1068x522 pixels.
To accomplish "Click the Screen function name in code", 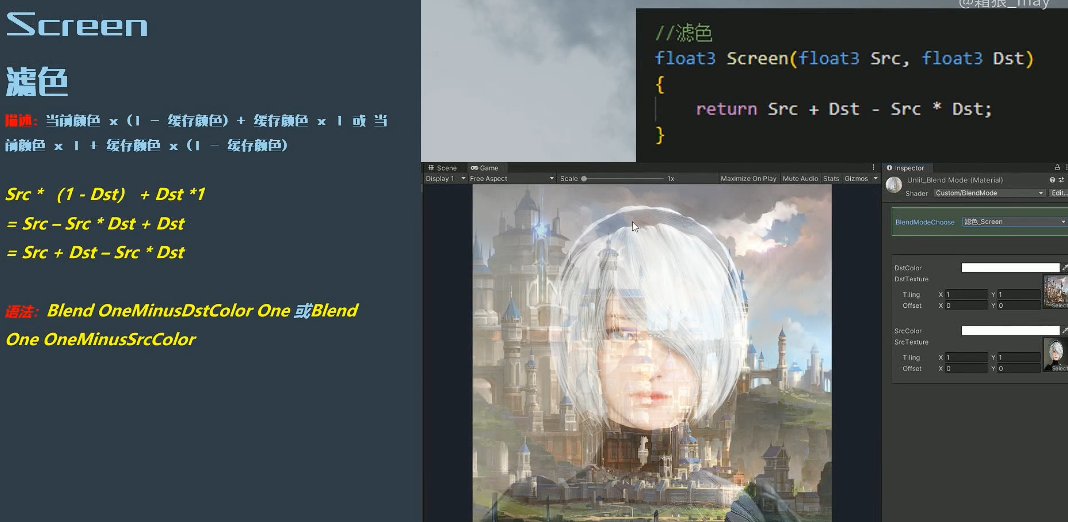I will pos(757,59).
